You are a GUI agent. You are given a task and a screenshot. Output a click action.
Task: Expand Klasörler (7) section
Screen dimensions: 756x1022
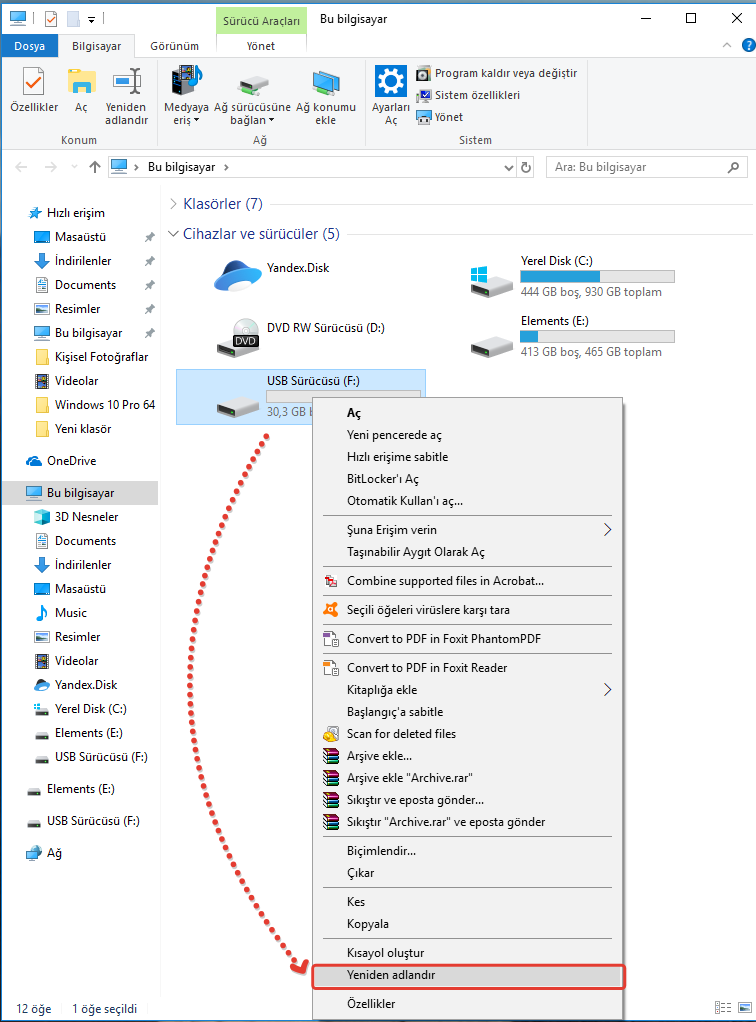pyautogui.click(x=173, y=204)
